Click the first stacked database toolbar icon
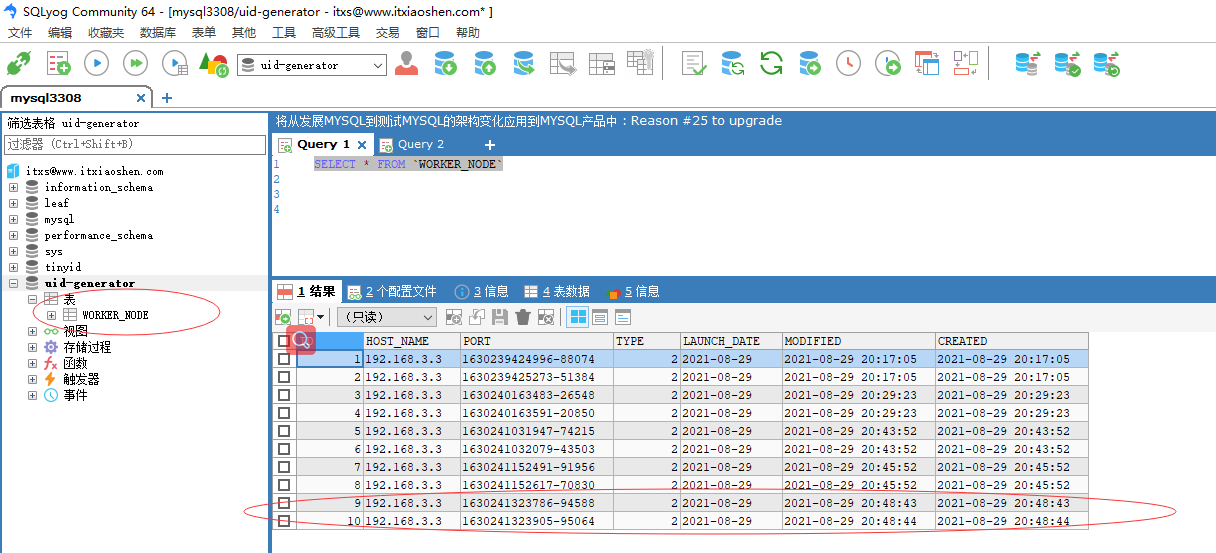The width and height of the screenshot is (1216, 553). pyautogui.click(x=1028, y=64)
